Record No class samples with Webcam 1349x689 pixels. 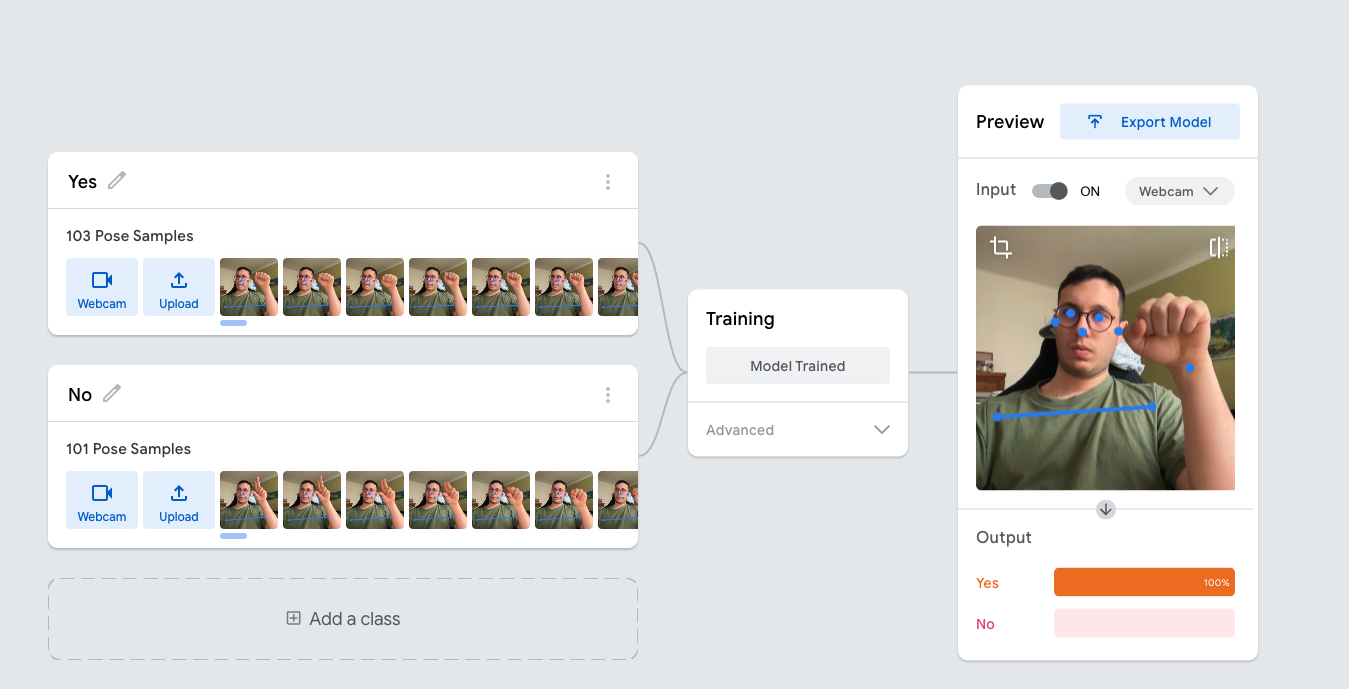tap(102, 500)
